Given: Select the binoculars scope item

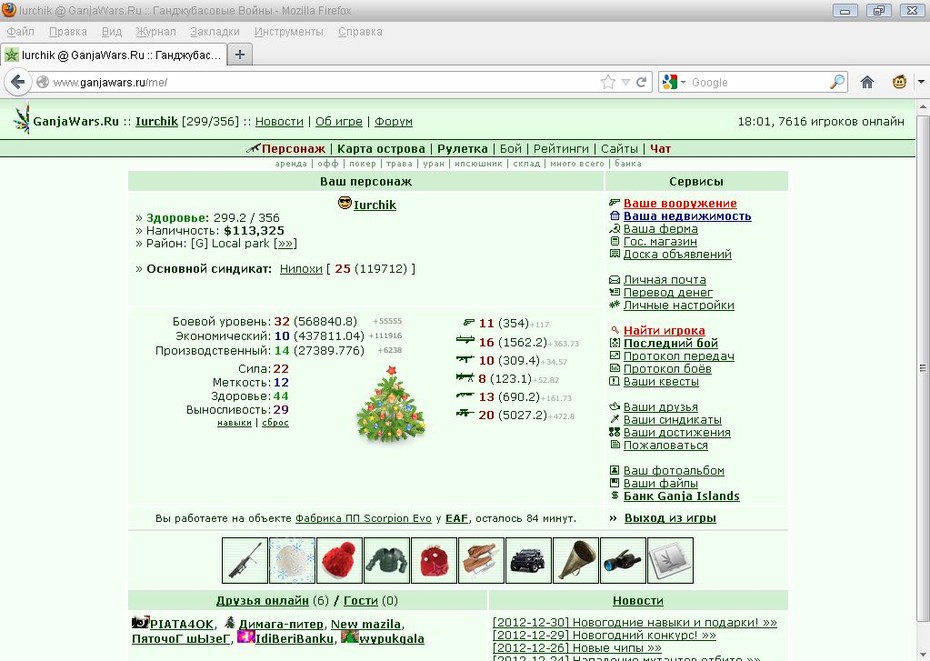Looking at the screenshot, I should click(x=623, y=561).
